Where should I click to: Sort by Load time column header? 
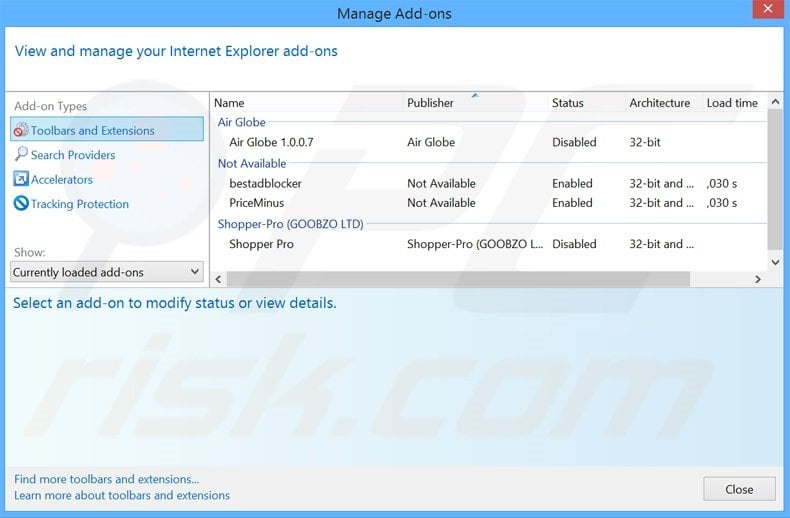click(734, 103)
